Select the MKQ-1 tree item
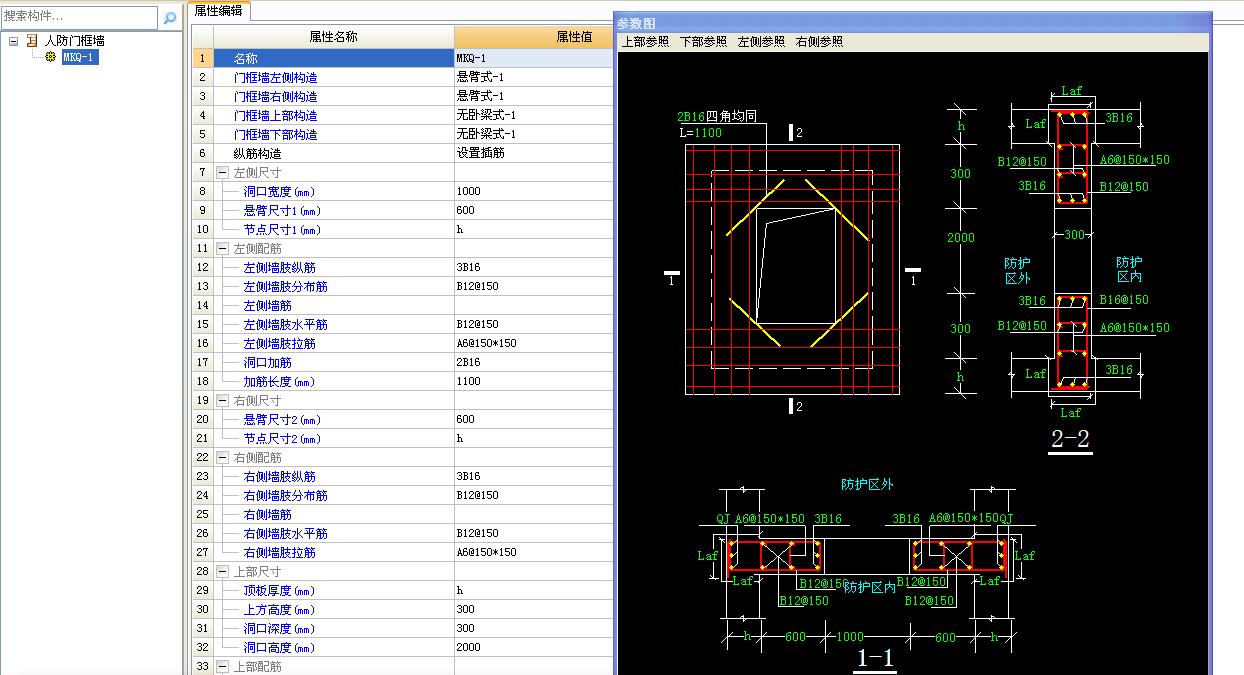Image resolution: width=1244 pixels, height=675 pixels. (80, 57)
